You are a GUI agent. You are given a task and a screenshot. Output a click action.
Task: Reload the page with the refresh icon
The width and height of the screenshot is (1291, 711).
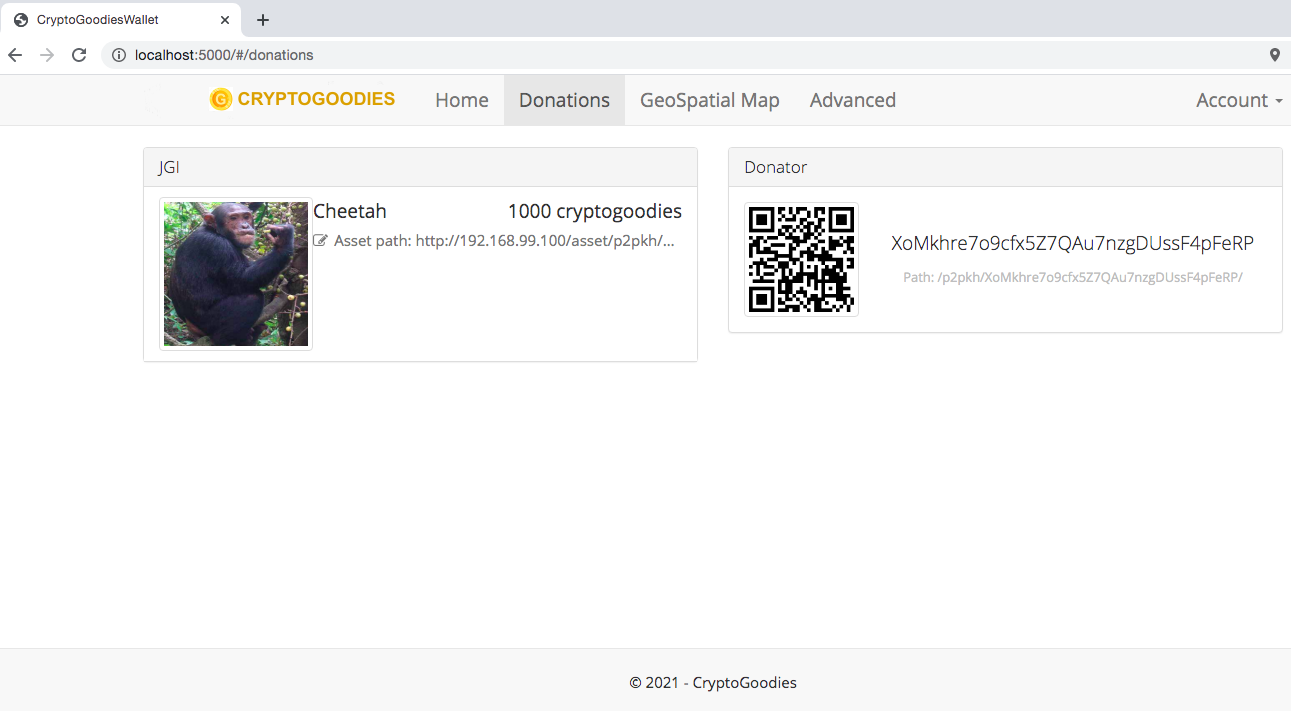[x=79, y=55]
